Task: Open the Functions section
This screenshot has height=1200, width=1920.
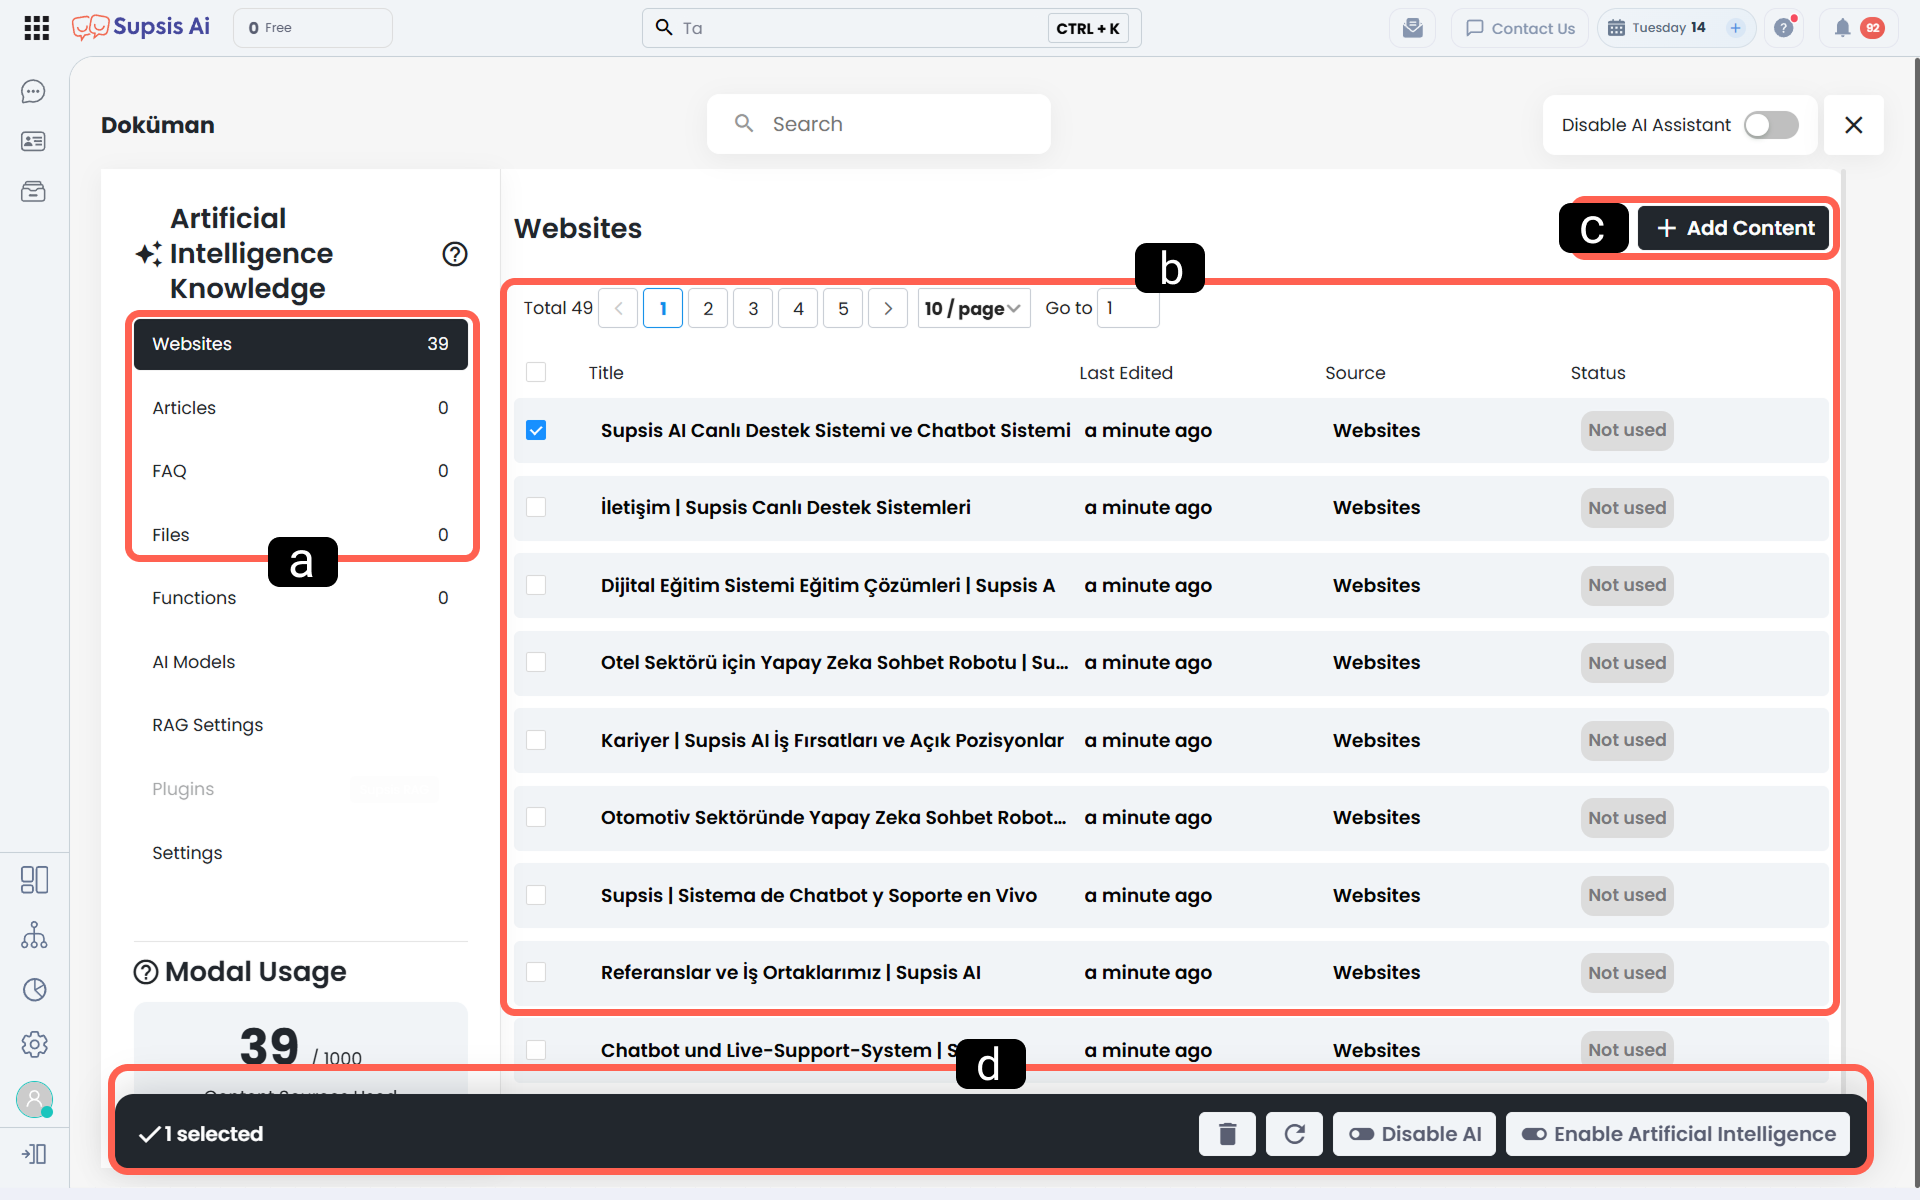Action: point(301,598)
